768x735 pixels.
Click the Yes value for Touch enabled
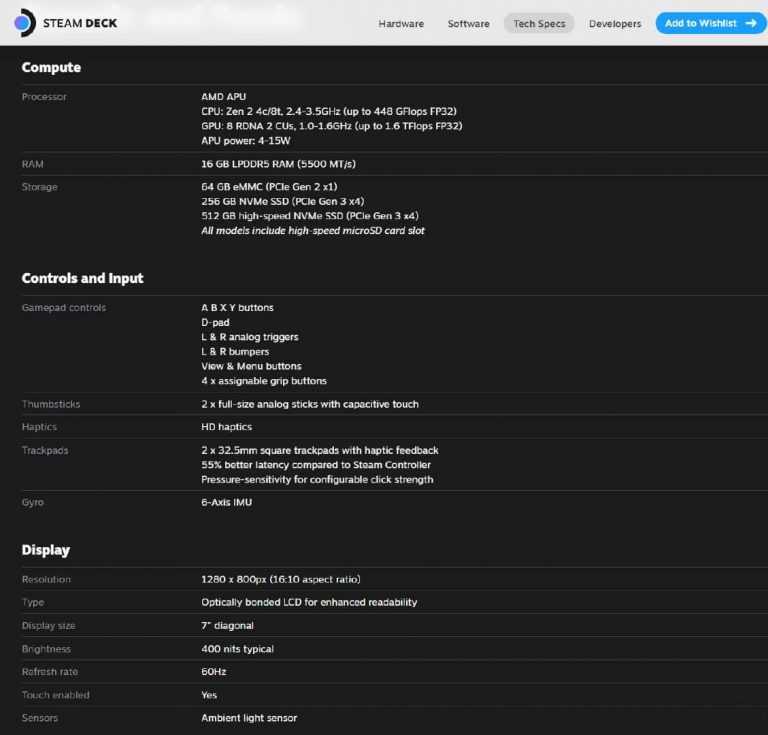pos(209,695)
